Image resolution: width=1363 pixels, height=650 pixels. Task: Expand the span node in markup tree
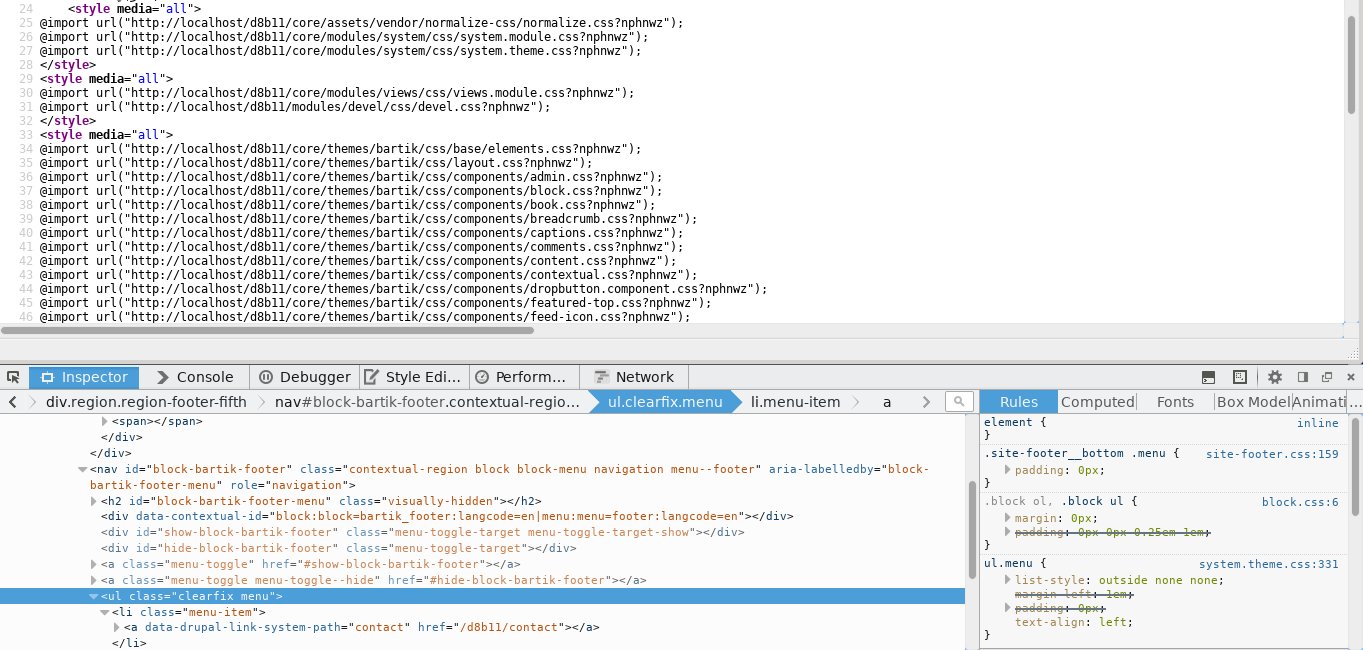[x=105, y=422]
